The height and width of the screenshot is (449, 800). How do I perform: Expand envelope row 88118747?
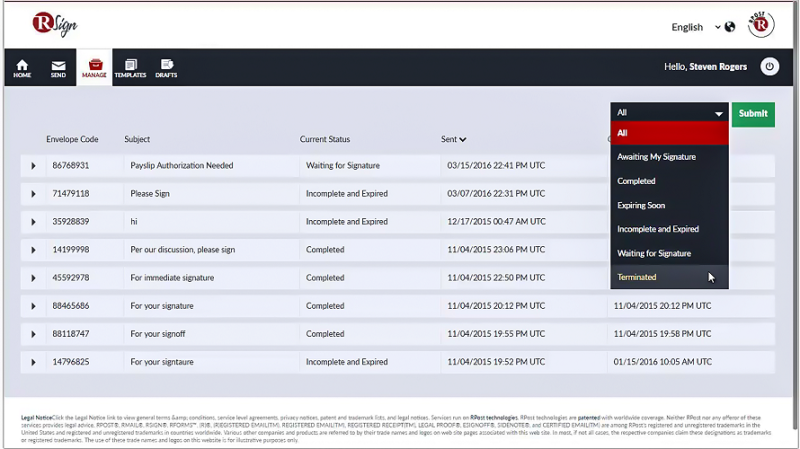tap(33, 334)
